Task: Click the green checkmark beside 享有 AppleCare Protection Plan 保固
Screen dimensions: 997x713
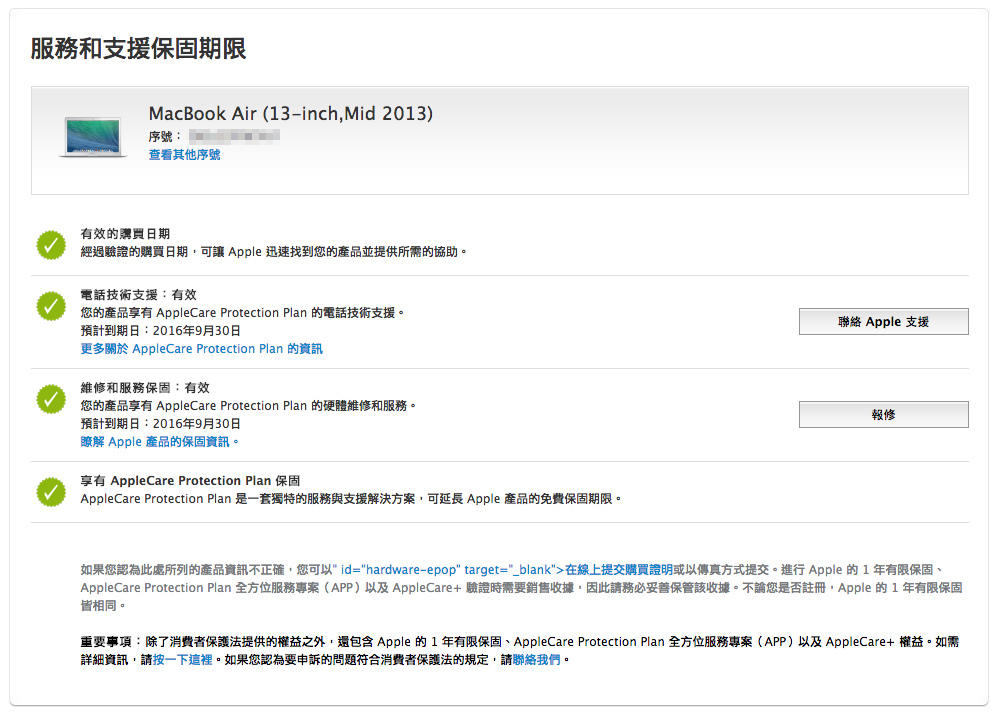Action: [51, 492]
